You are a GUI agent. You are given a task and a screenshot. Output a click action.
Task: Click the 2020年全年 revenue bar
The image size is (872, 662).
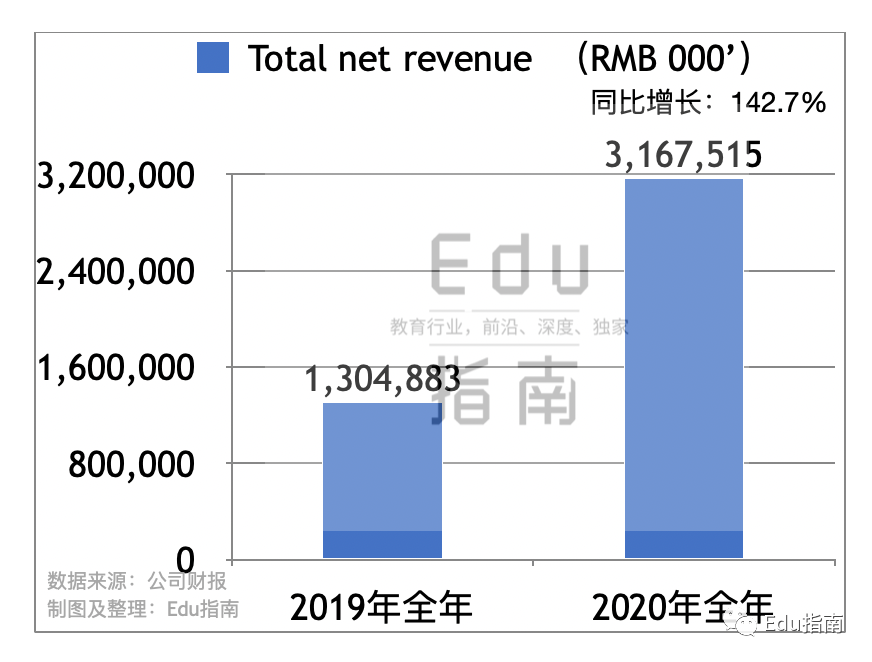(x=684, y=369)
